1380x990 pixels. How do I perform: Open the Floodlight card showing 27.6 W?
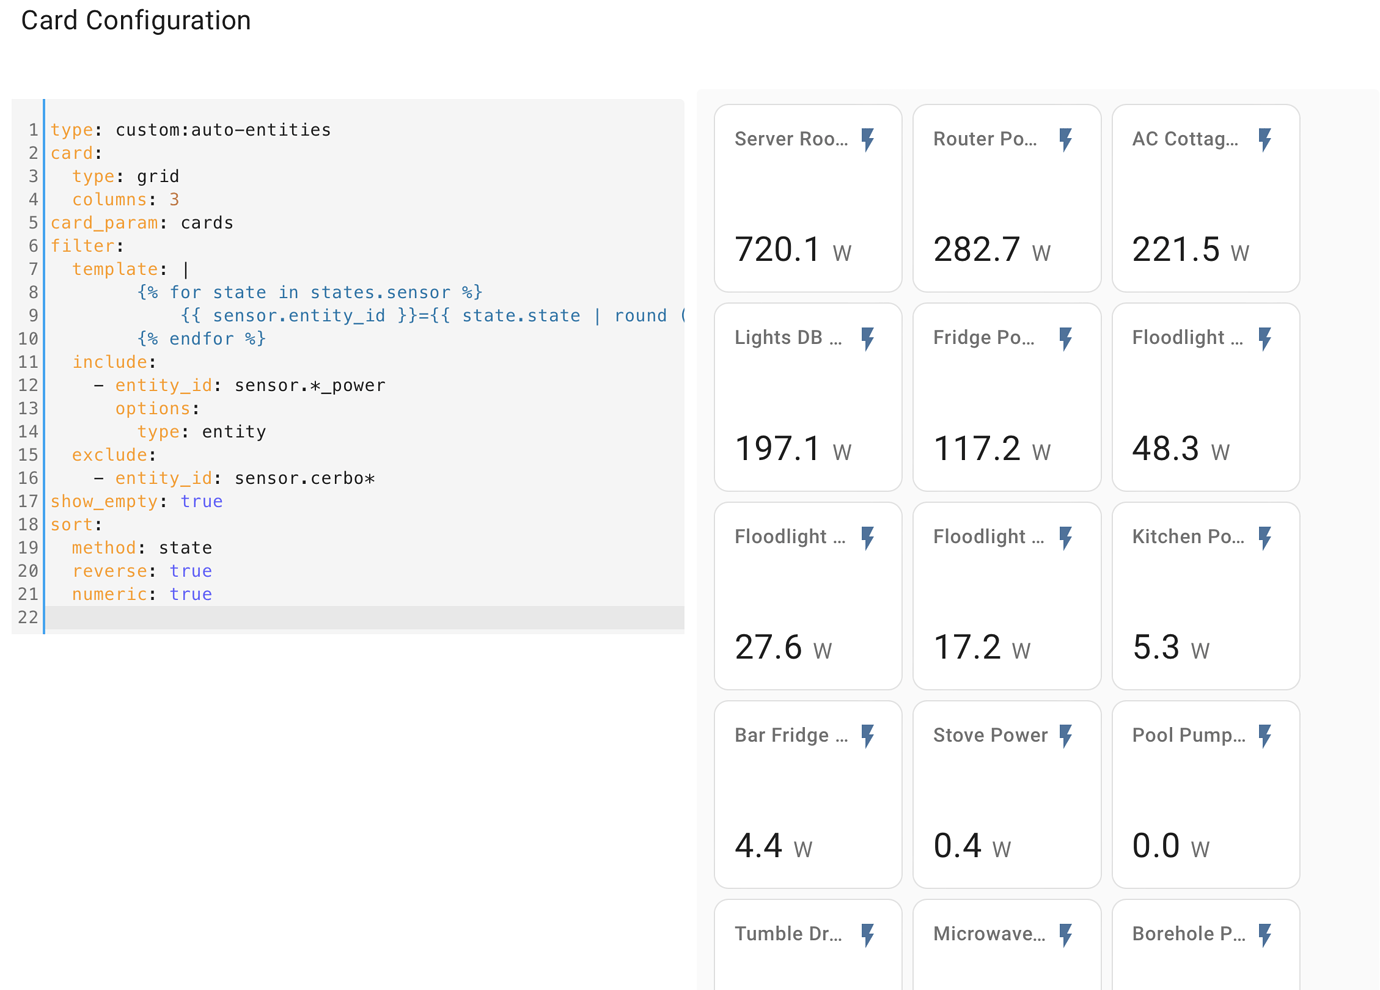coord(807,596)
